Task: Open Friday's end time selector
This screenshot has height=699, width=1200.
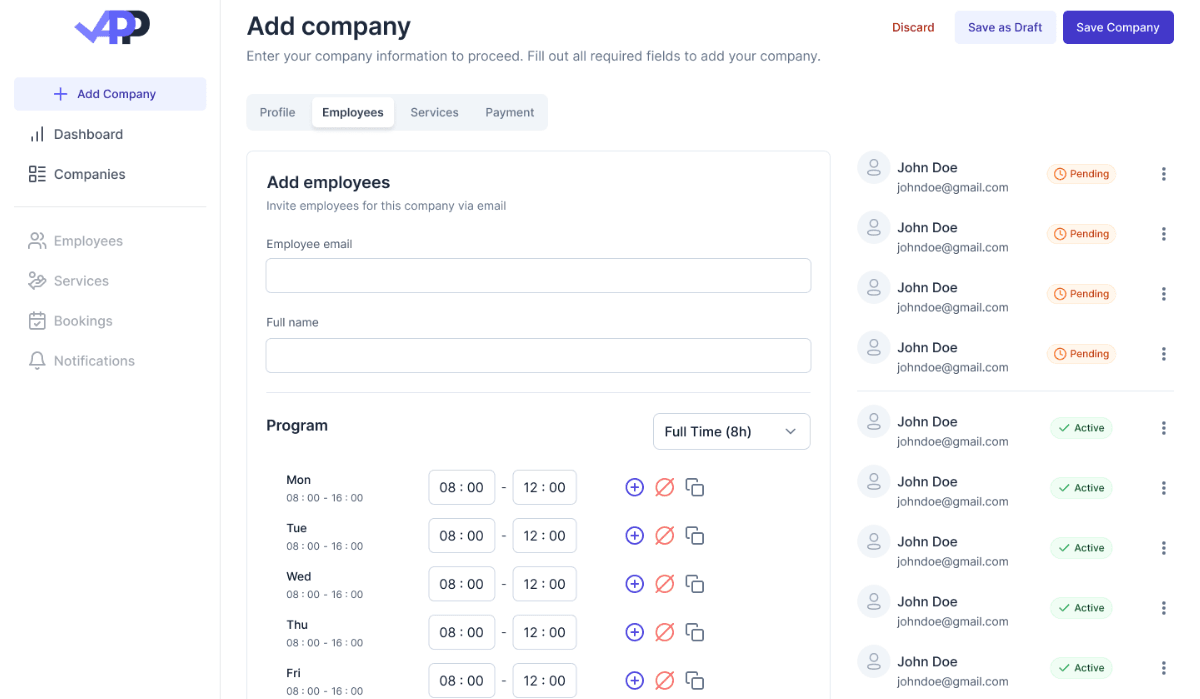Action: [544, 680]
